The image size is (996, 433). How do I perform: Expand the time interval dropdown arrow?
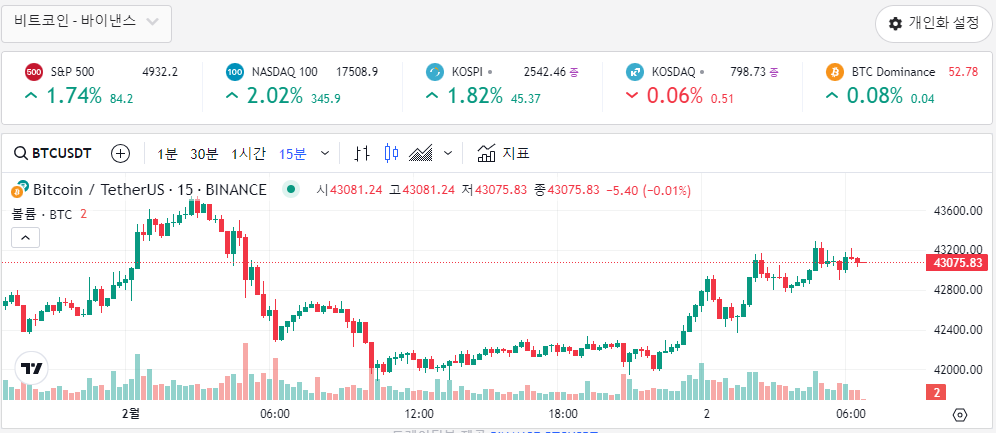click(324, 153)
